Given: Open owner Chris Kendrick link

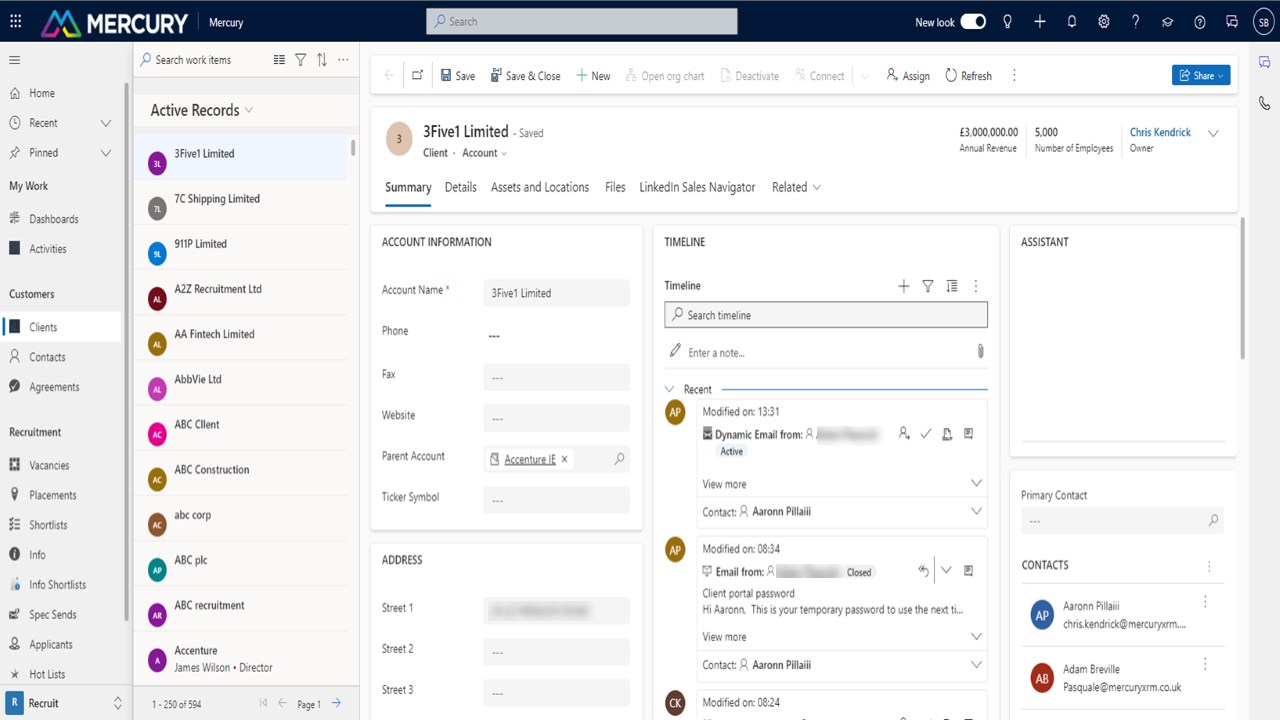Looking at the screenshot, I should 1160,132.
